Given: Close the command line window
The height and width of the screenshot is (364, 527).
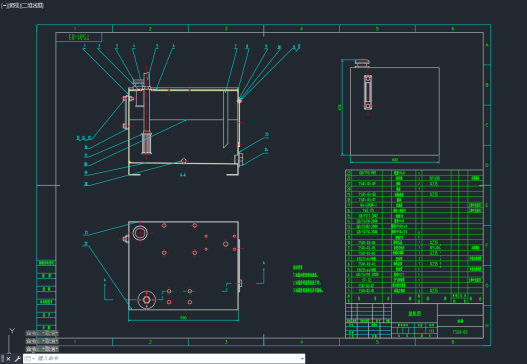Looking at the screenshot, I should click(8, 359).
